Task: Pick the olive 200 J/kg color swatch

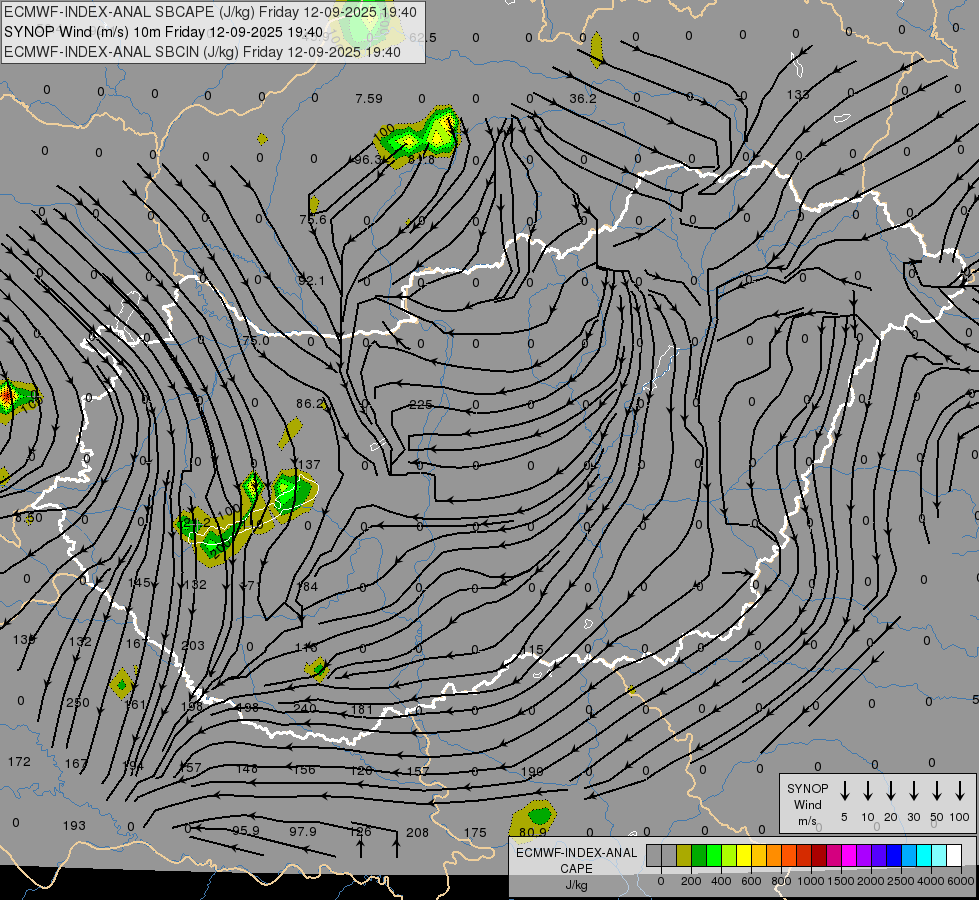Action: coord(684,855)
